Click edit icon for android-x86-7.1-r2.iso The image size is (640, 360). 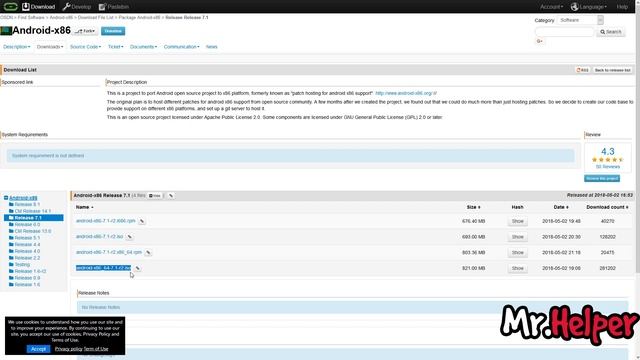[129, 237]
